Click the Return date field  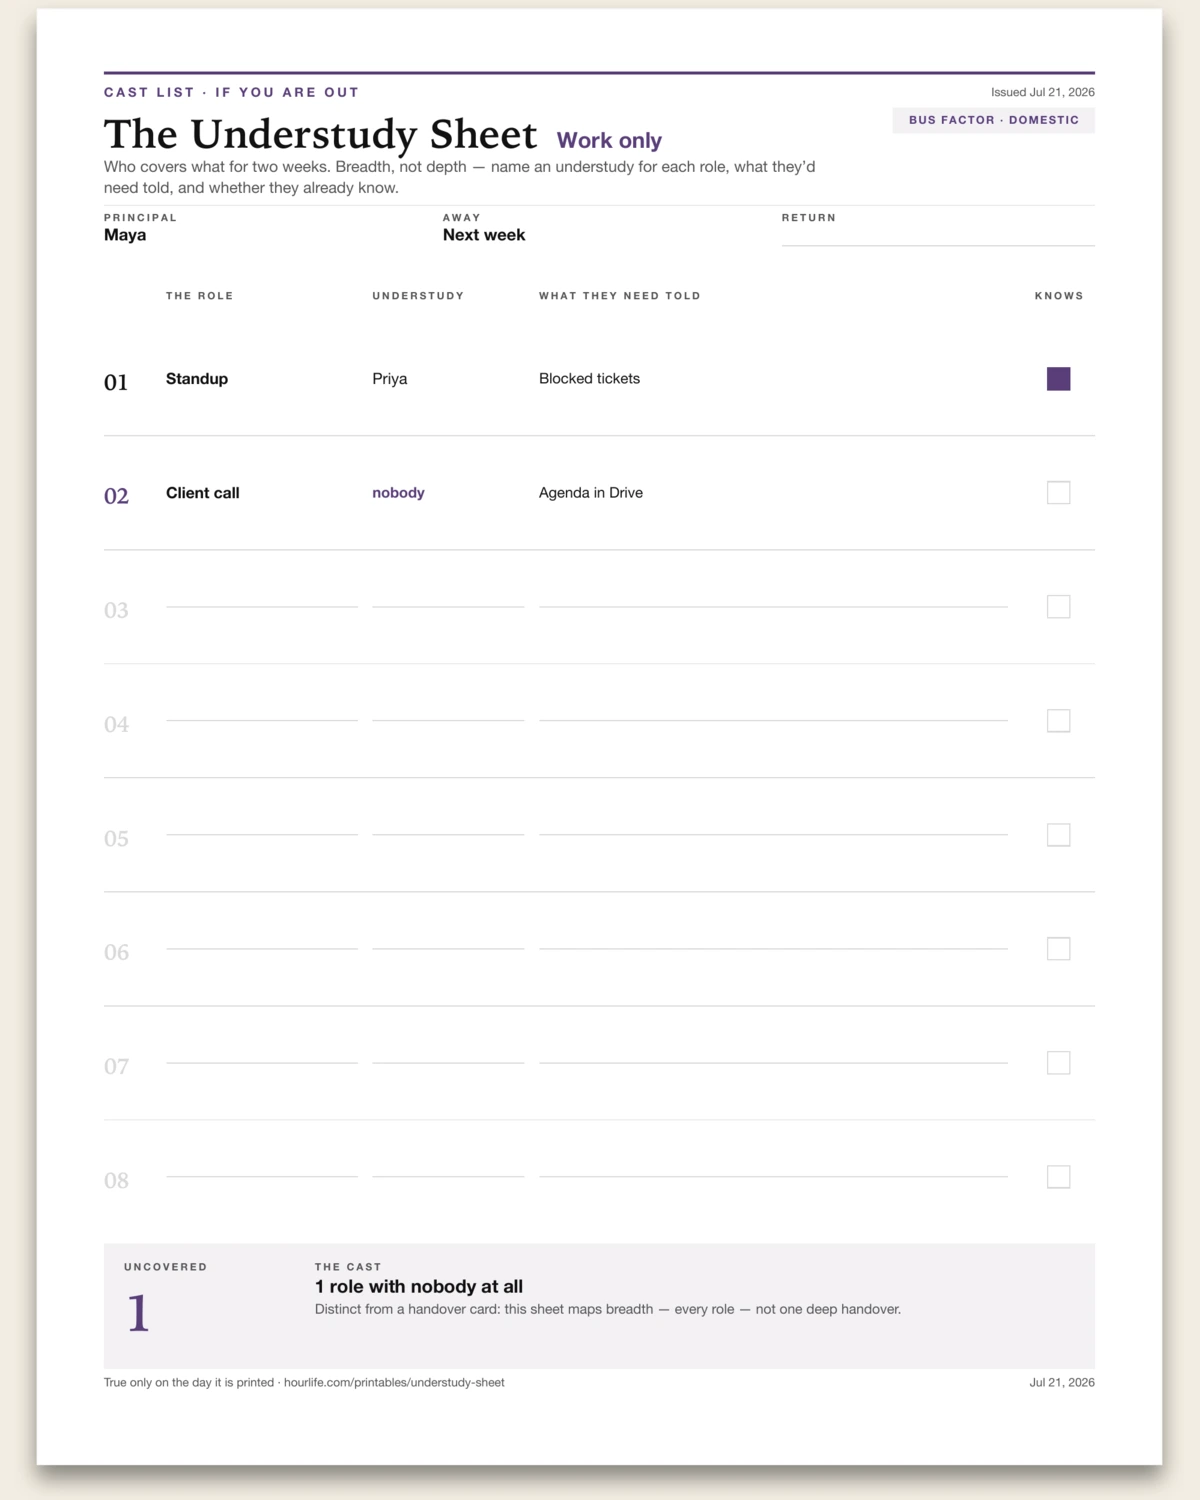[x=938, y=235]
